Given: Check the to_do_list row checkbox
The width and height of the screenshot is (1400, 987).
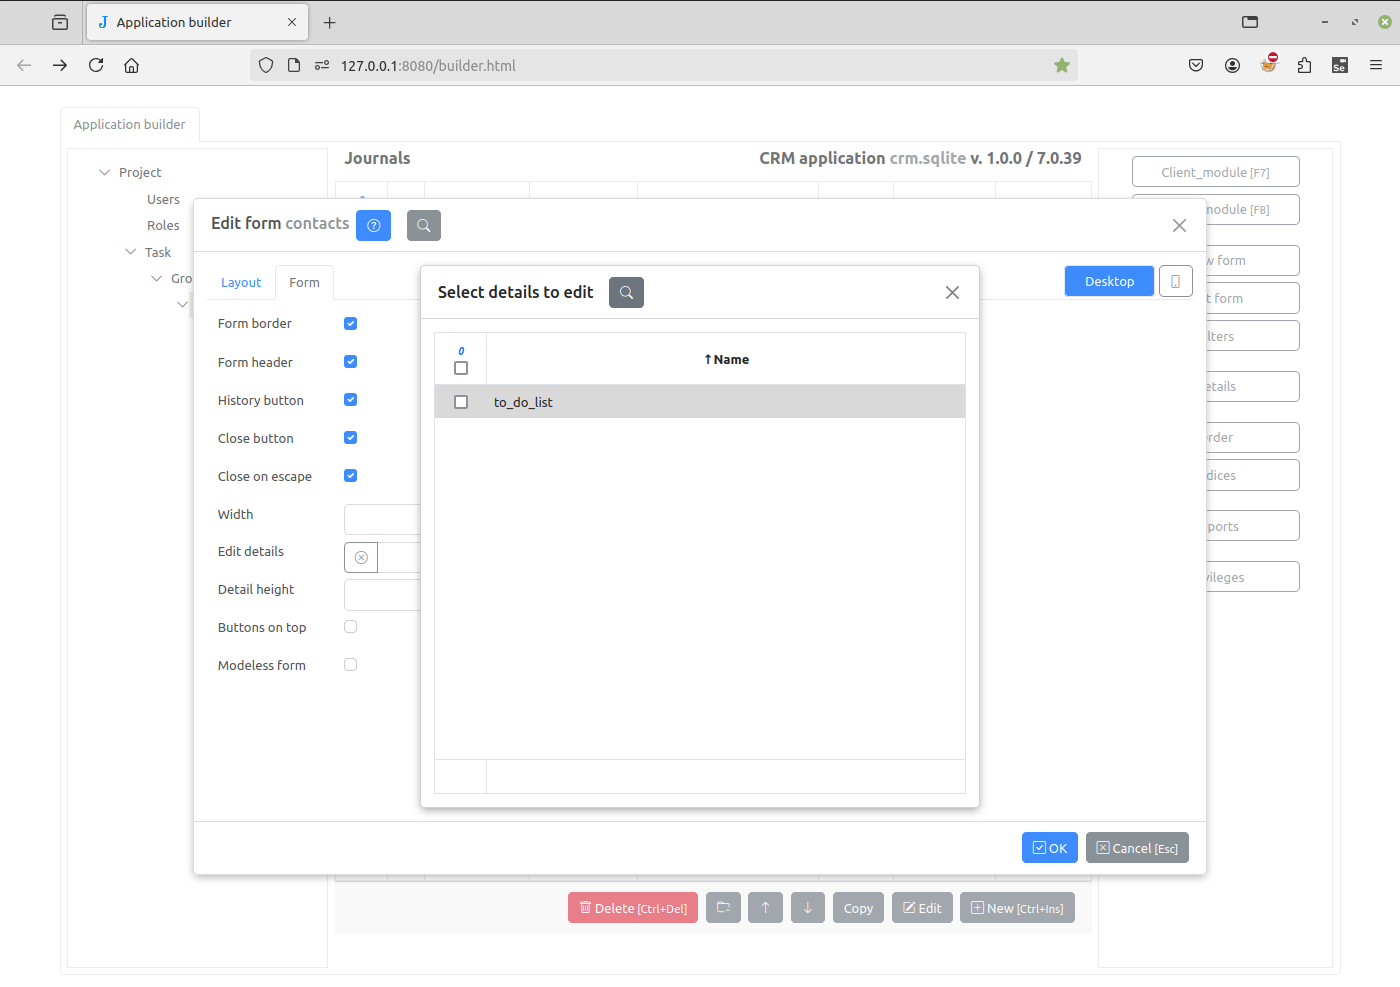Looking at the screenshot, I should 461,402.
